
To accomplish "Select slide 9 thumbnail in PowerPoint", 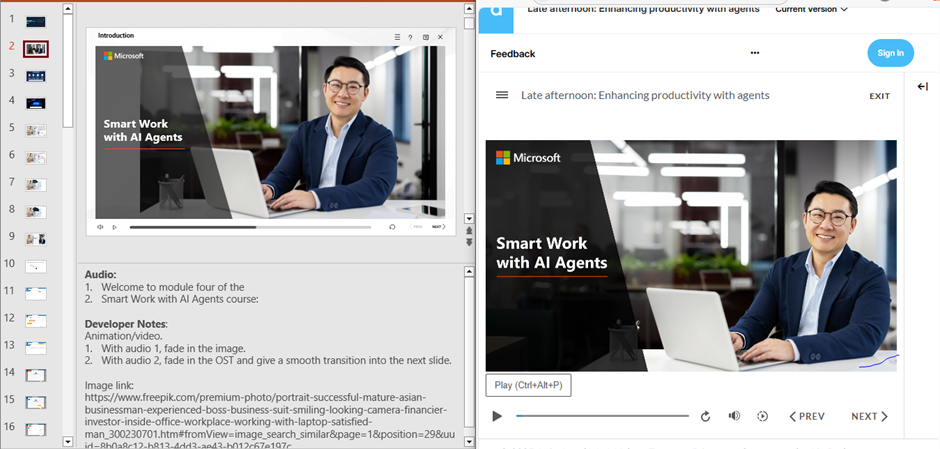I will pyautogui.click(x=36, y=239).
